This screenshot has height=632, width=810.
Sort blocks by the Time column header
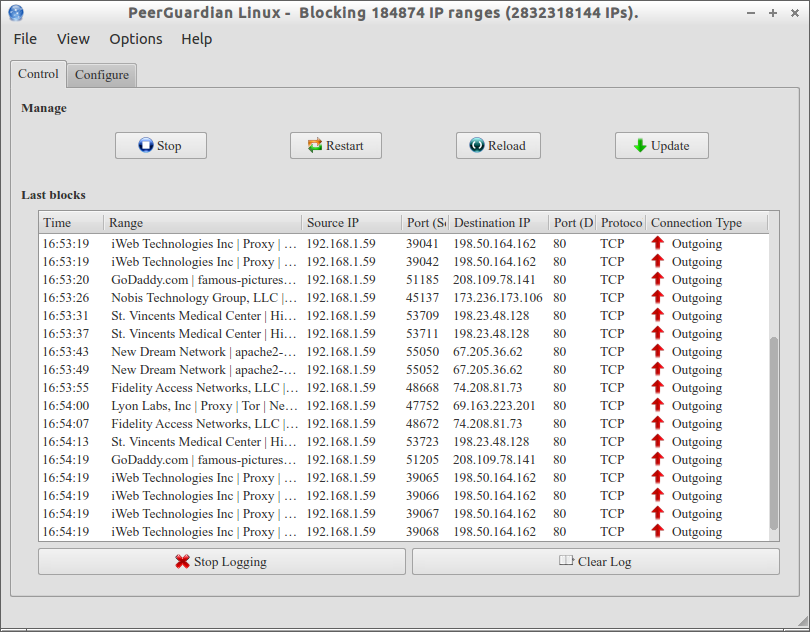click(x=71, y=223)
